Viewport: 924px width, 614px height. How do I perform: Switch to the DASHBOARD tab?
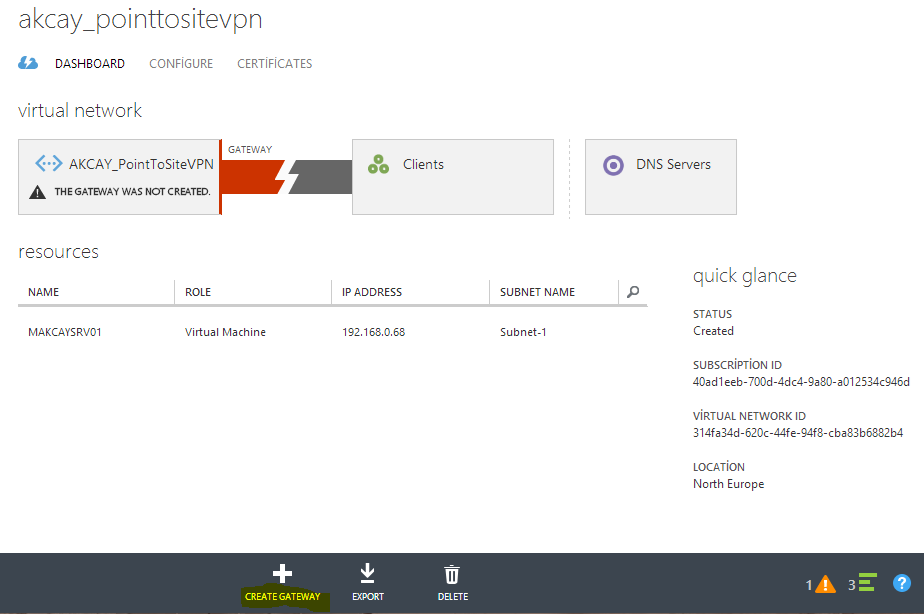[90, 64]
